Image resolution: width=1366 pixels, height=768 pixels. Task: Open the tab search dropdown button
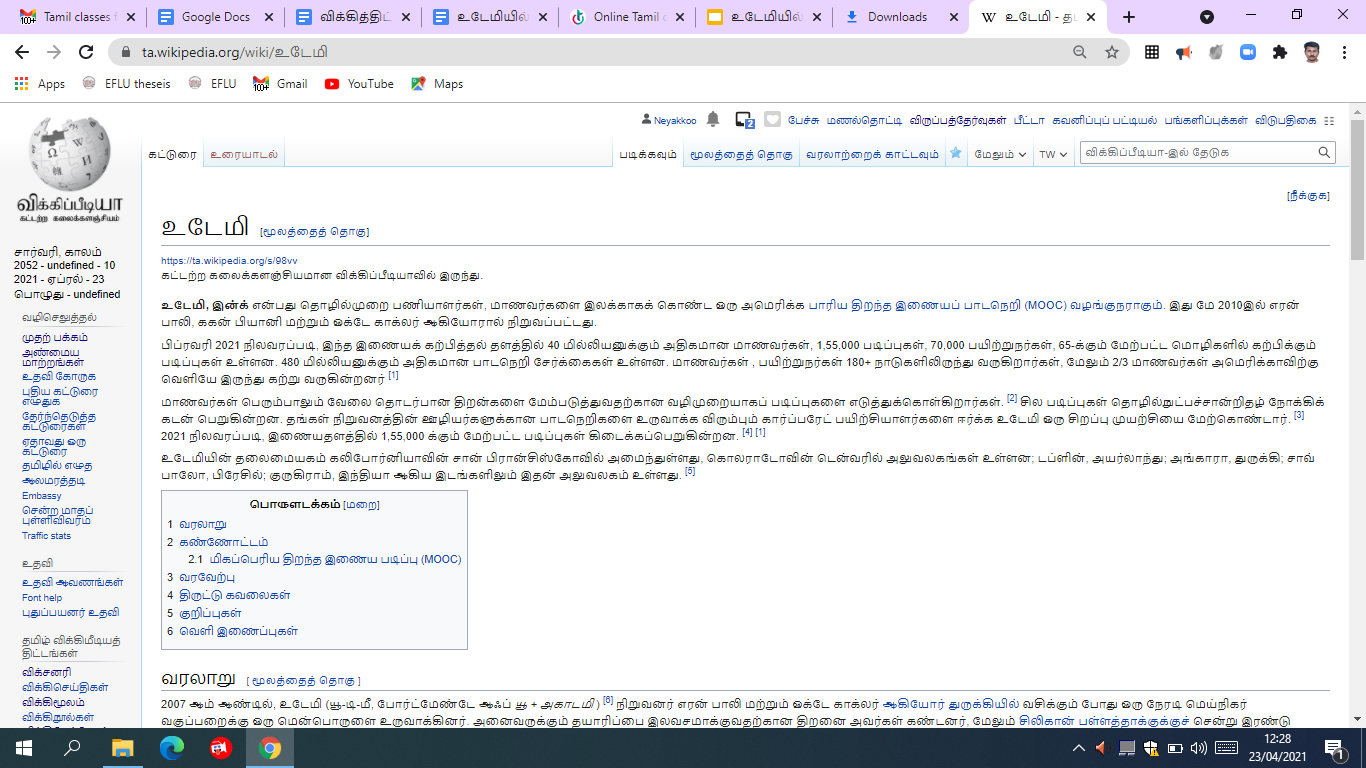pyautogui.click(x=1207, y=17)
